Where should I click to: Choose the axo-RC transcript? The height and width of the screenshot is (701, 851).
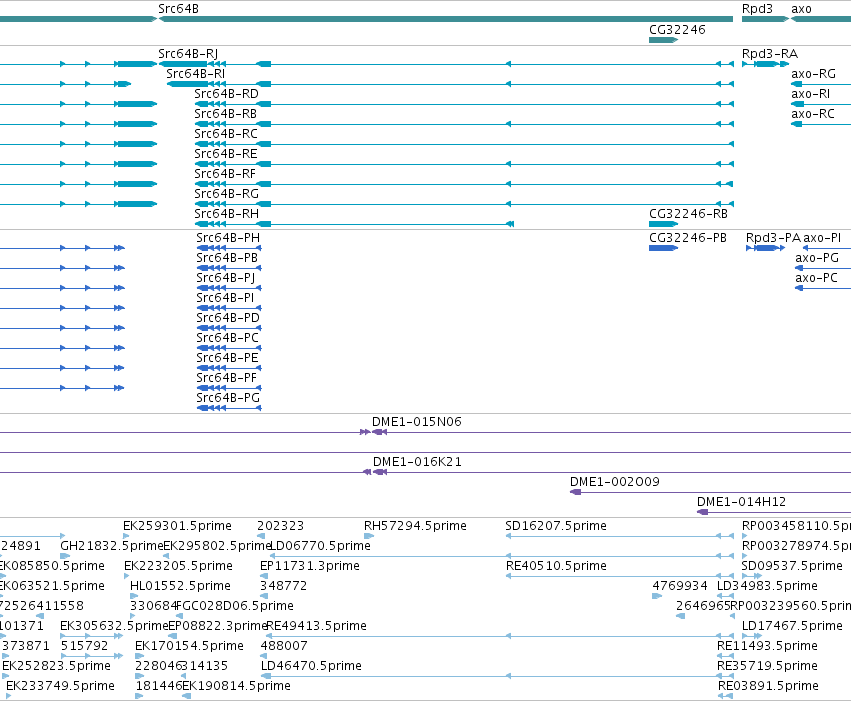pos(812,114)
